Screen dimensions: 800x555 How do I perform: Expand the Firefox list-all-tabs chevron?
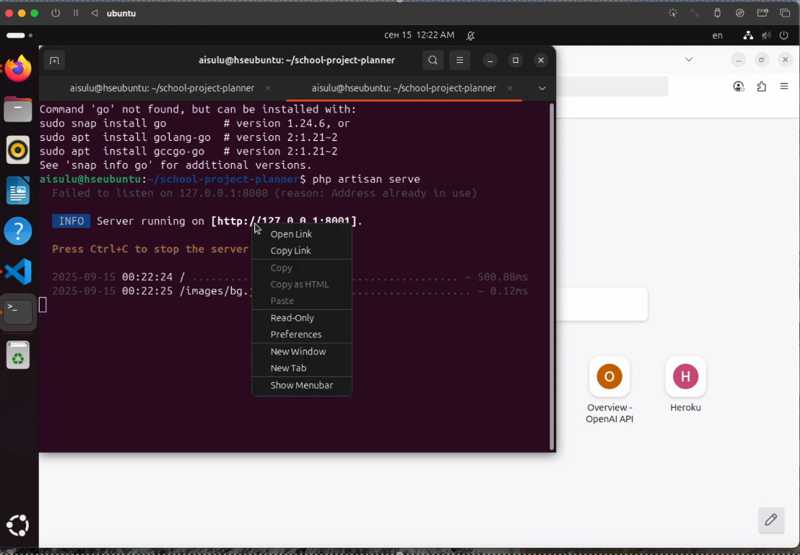[688, 60]
